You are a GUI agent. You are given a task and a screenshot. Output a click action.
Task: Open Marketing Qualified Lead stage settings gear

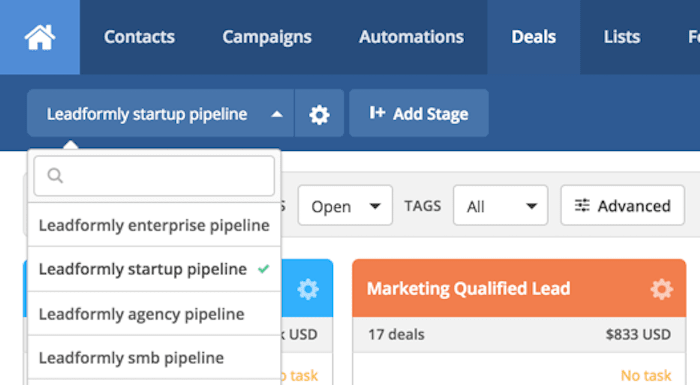(x=662, y=289)
